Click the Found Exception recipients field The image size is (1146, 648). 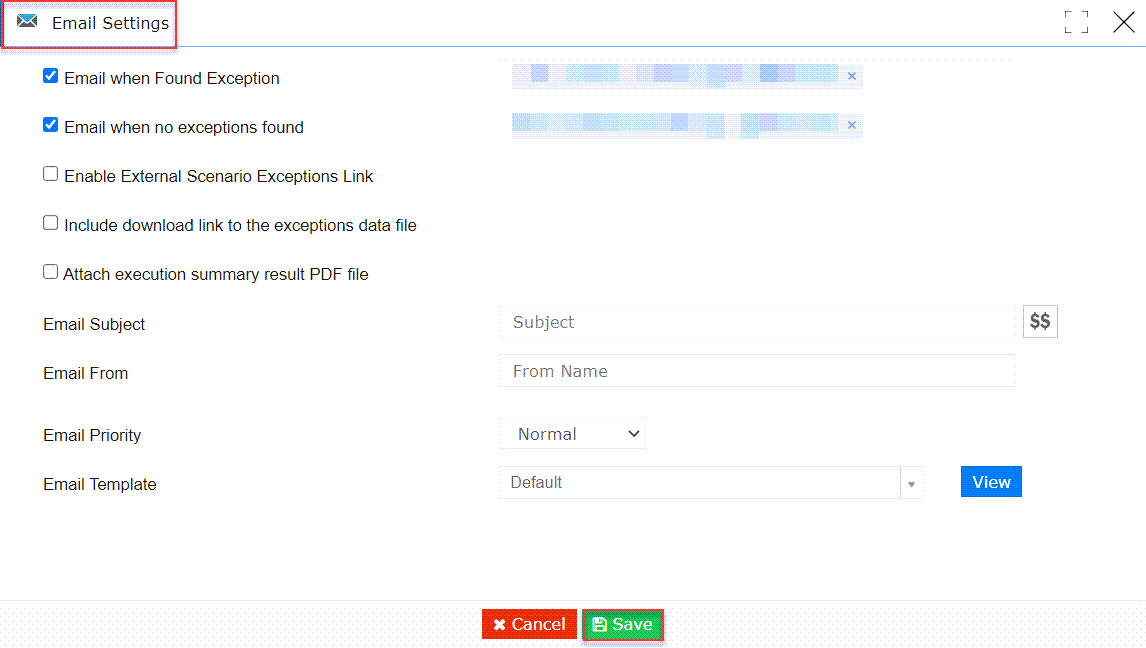[687, 76]
